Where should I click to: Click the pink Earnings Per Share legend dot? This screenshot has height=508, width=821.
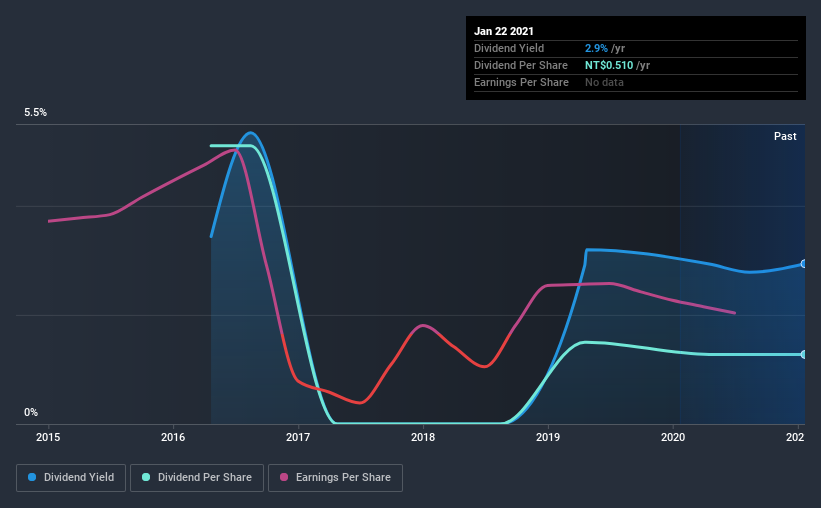pyautogui.click(x=284, y=477)
